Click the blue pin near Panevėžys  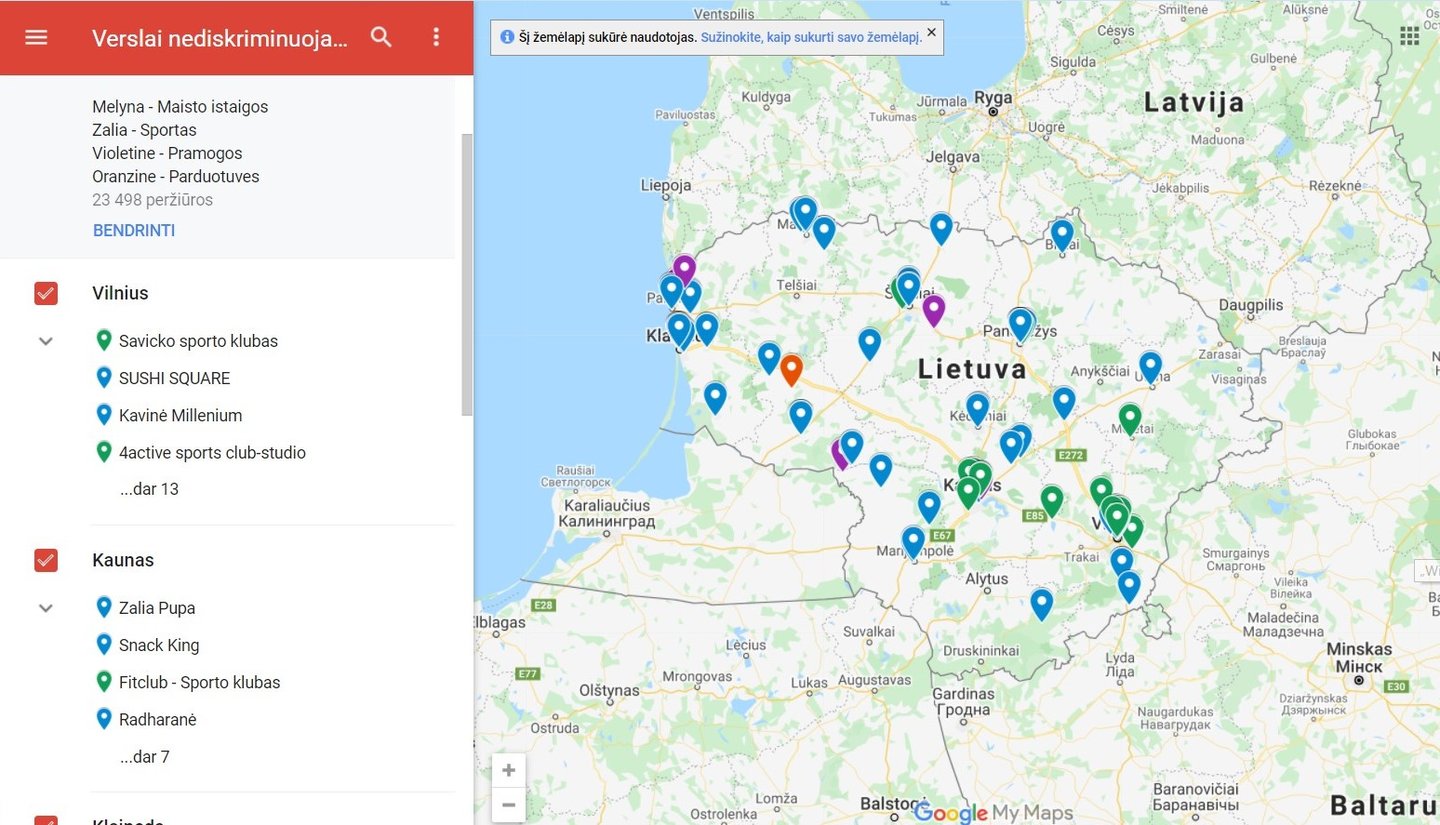pos(1020,323)
